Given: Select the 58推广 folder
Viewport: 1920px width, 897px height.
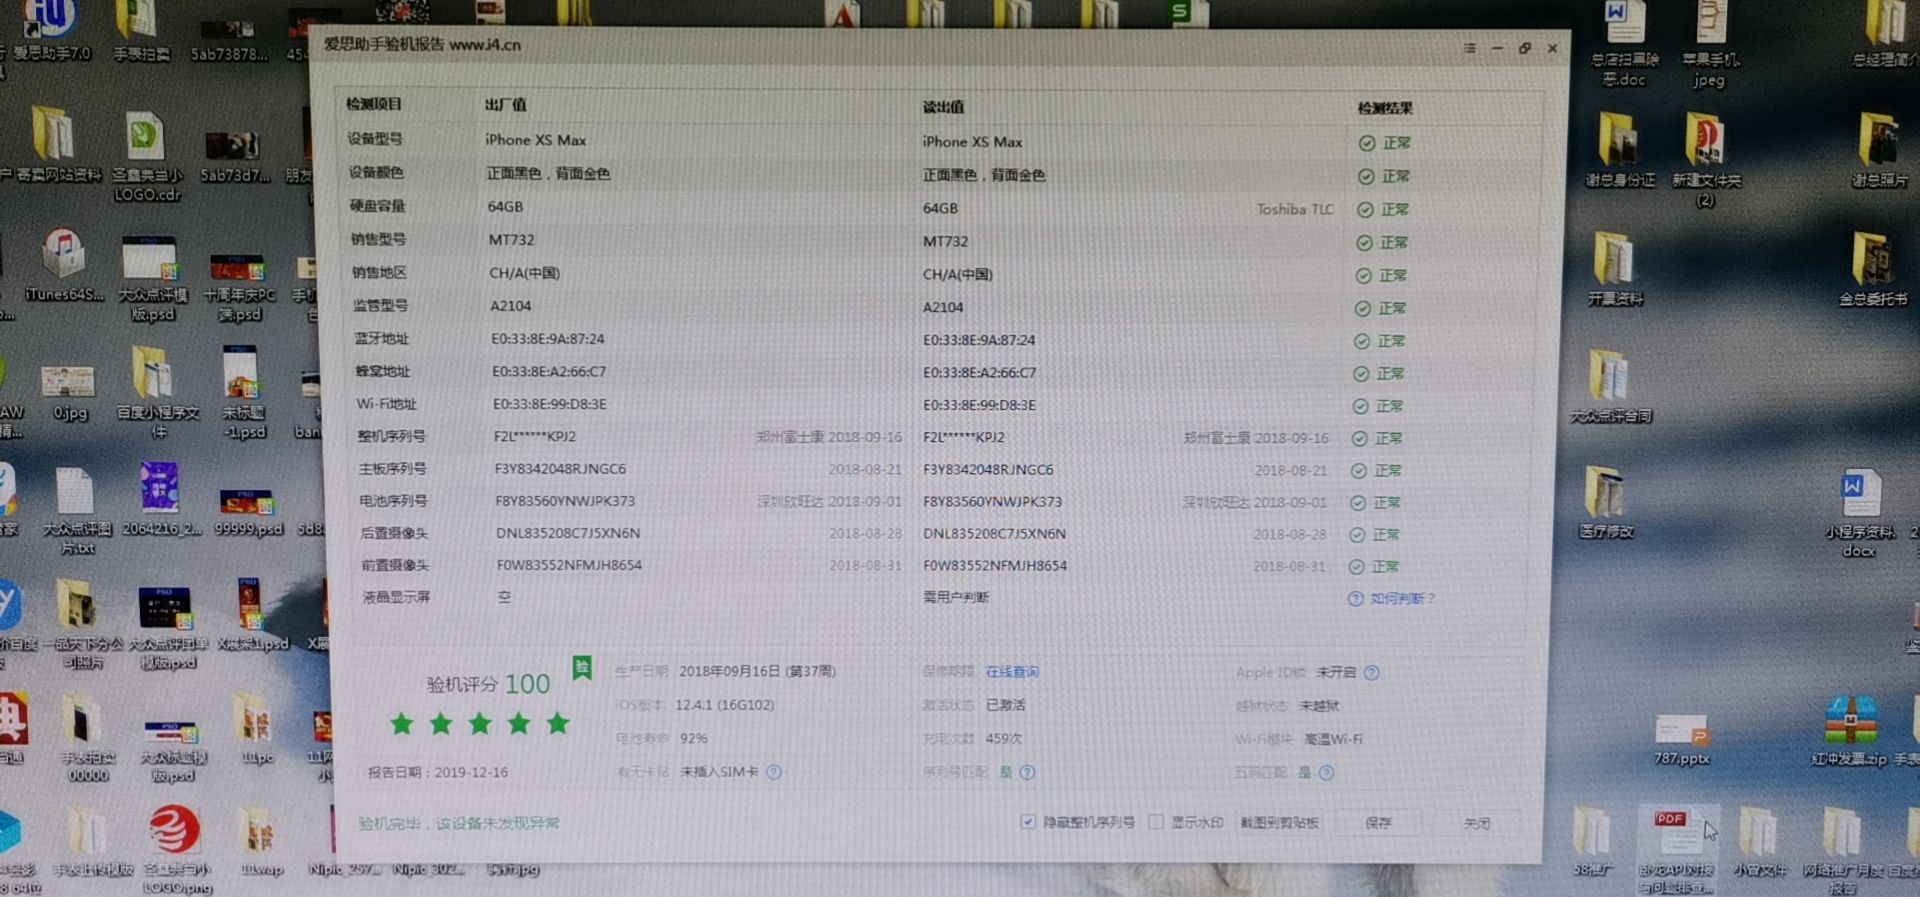Looking at the screenshot, I should (x=1591, y=841).
